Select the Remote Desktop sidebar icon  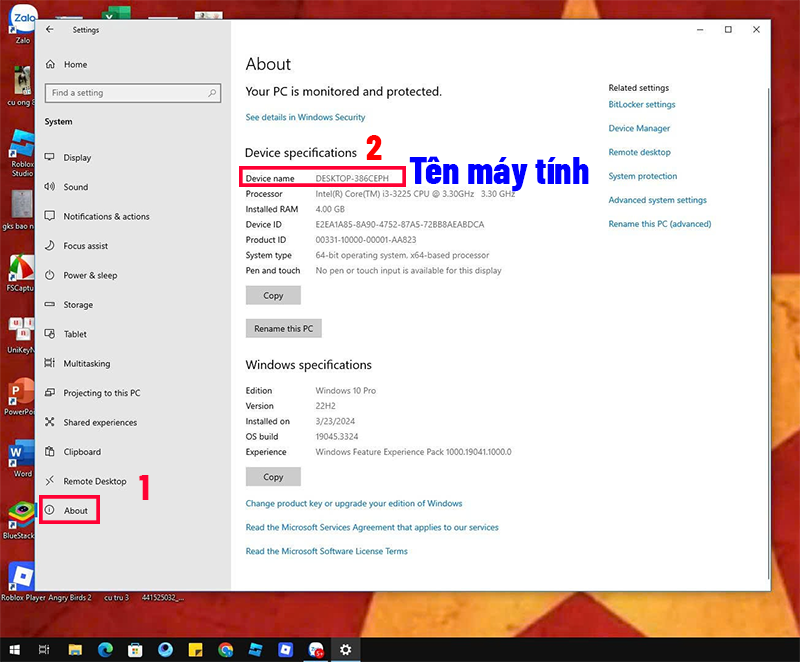click(x=49, y=480)
